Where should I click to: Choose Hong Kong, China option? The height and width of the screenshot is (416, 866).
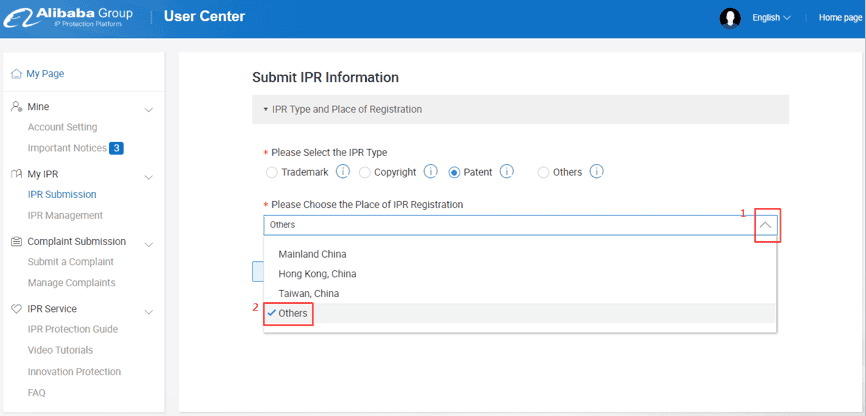(x=317, y=274)
